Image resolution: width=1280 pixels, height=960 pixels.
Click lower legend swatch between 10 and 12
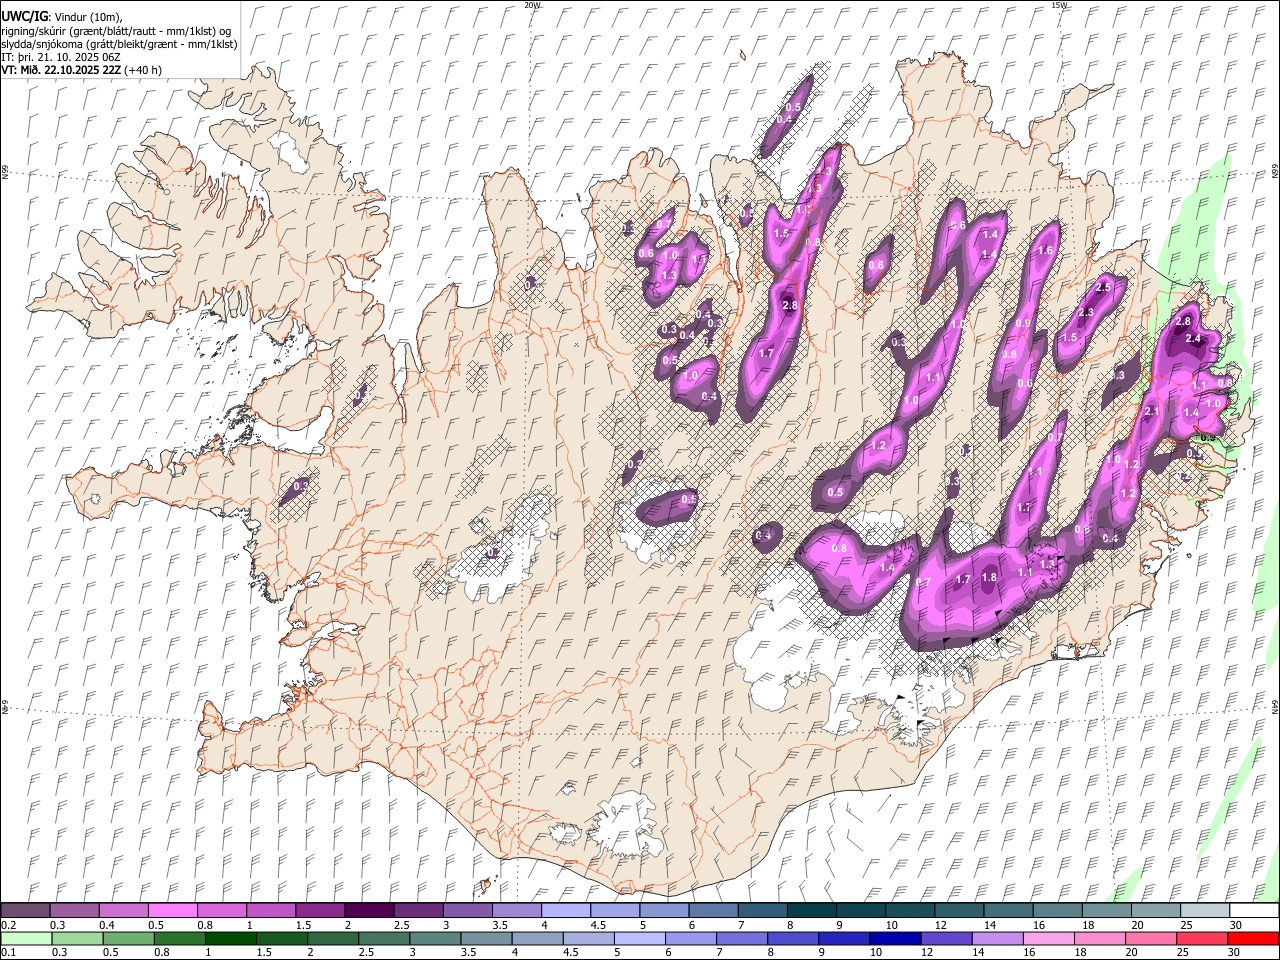coord(895,938)
